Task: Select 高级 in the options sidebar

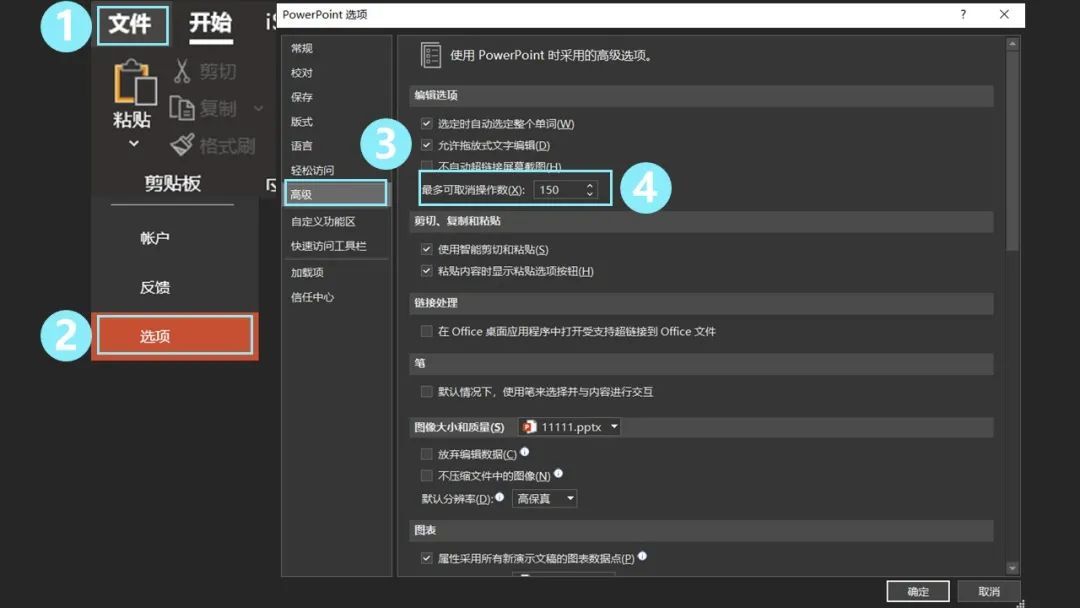Action: tap(335, 193)
